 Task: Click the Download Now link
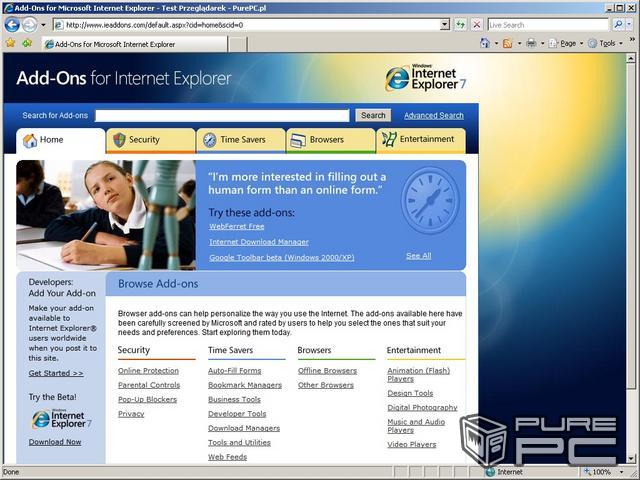55,442
